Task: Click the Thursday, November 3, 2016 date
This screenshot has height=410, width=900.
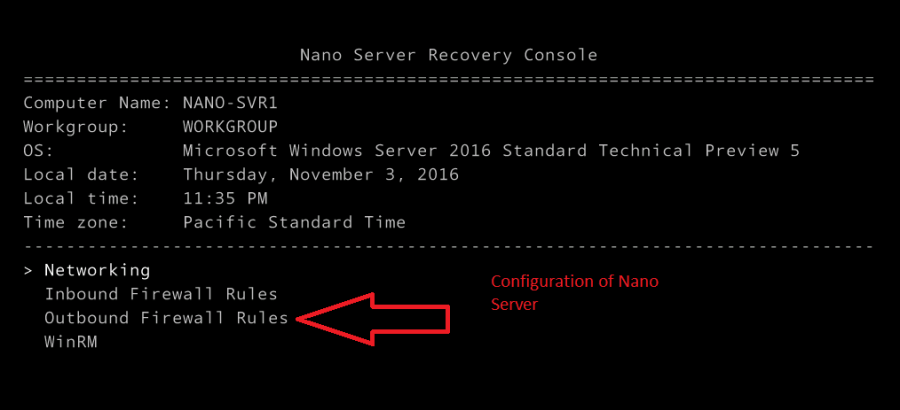Action: [320, 174]
